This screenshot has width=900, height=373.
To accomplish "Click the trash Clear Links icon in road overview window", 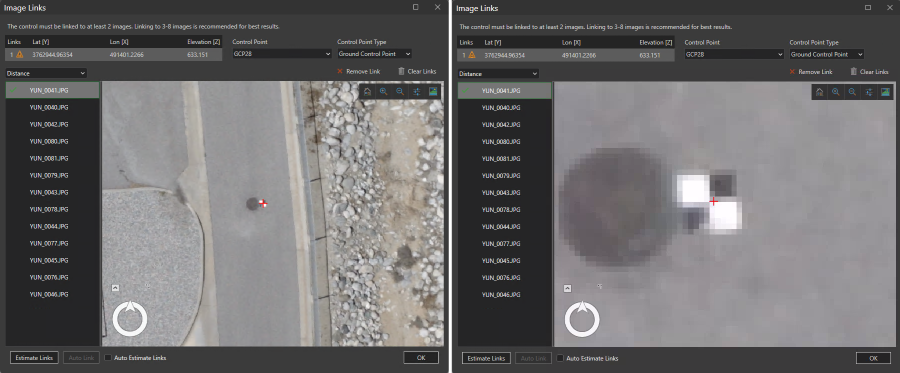I will [x=401, y=71].
